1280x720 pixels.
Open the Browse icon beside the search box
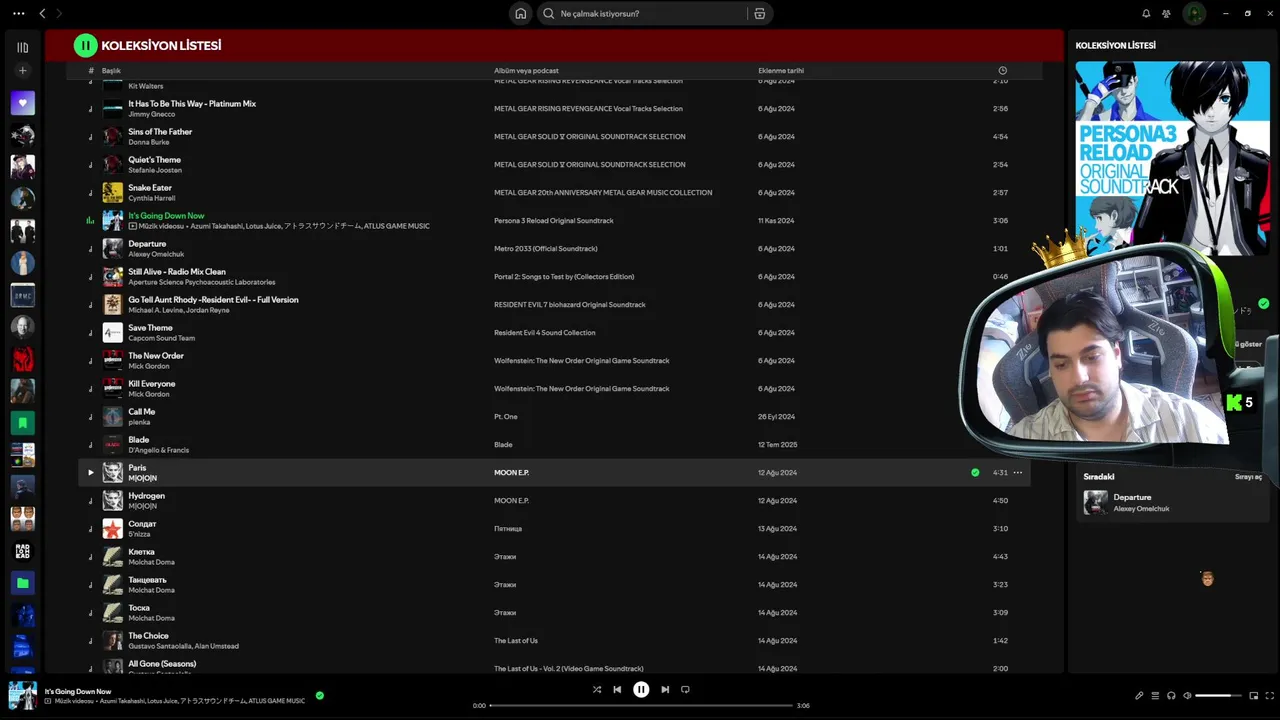(x=760, y=13)
